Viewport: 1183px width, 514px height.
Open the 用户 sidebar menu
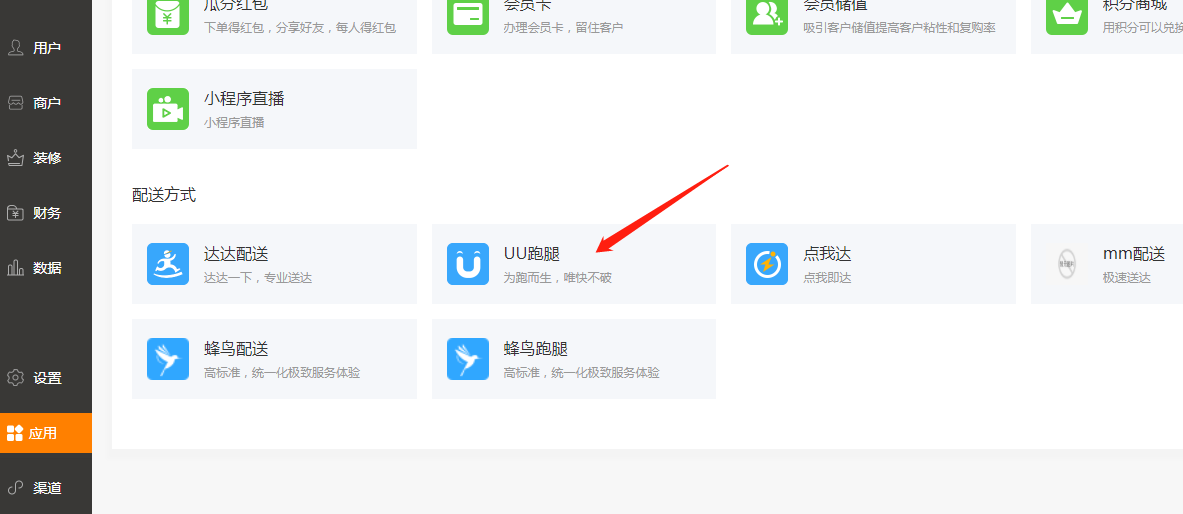point(45,48)
